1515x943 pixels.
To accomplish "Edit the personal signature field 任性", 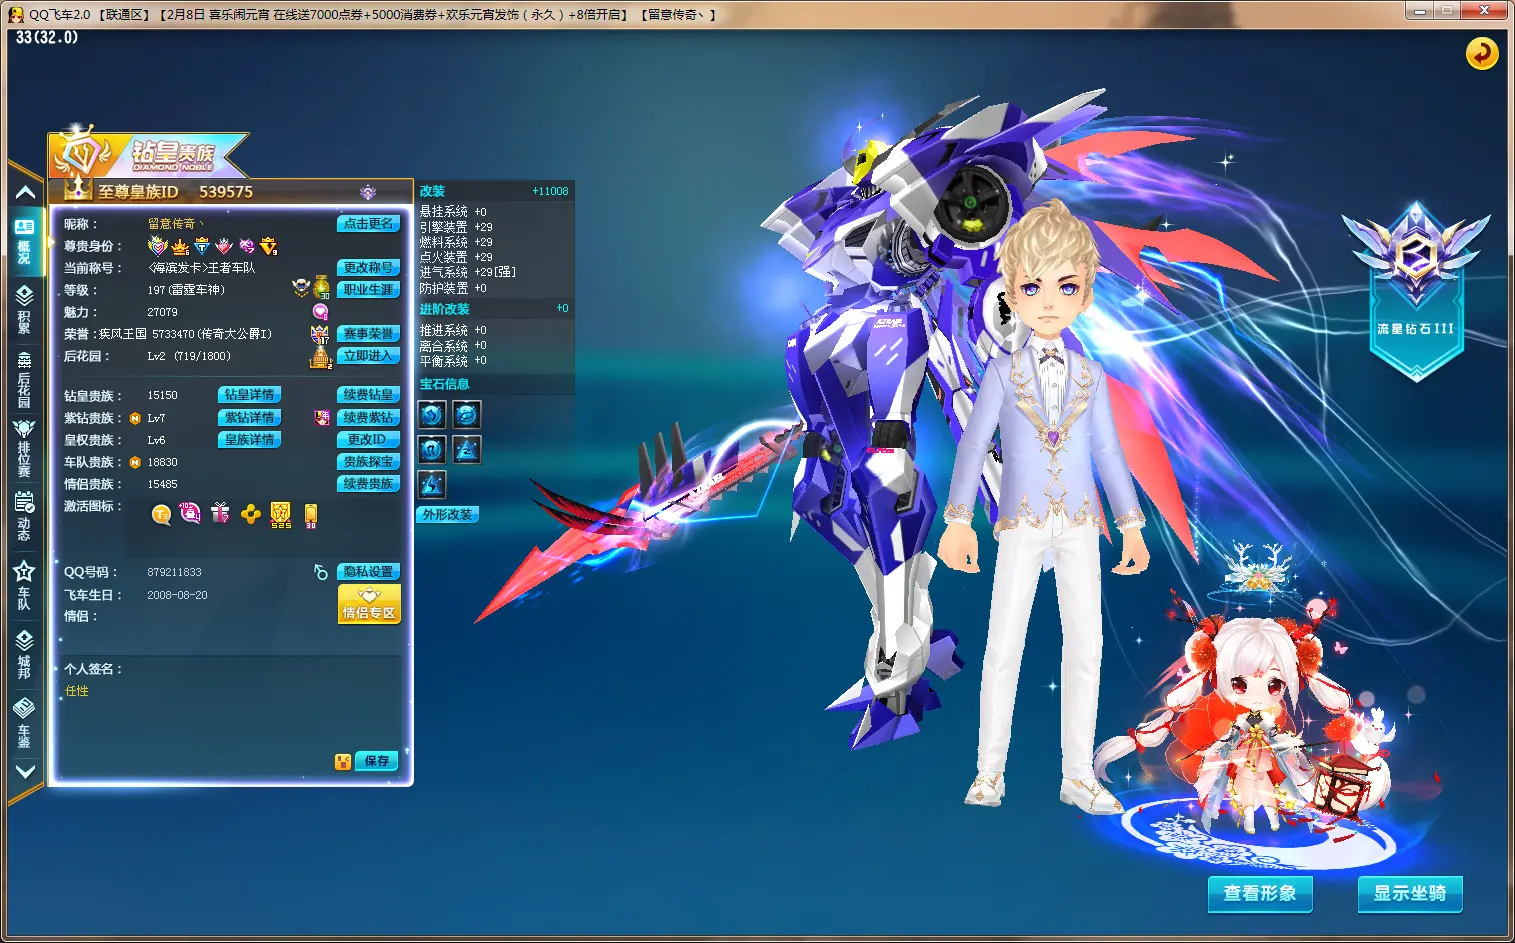I will coord(230,716).
